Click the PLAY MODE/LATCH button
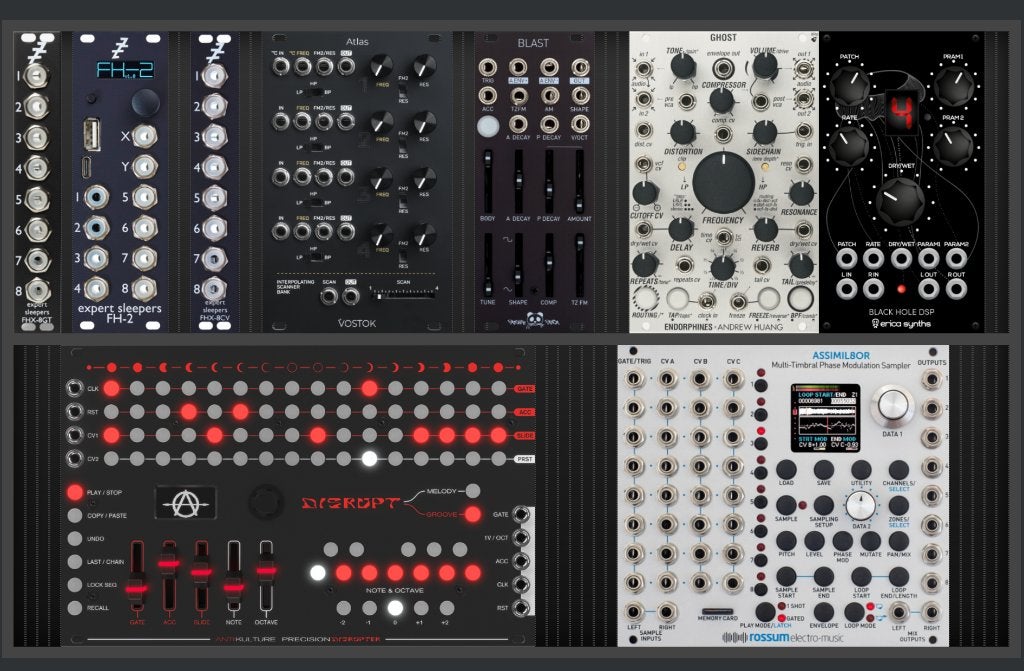 pyautogui.click(x=765, y=612)
